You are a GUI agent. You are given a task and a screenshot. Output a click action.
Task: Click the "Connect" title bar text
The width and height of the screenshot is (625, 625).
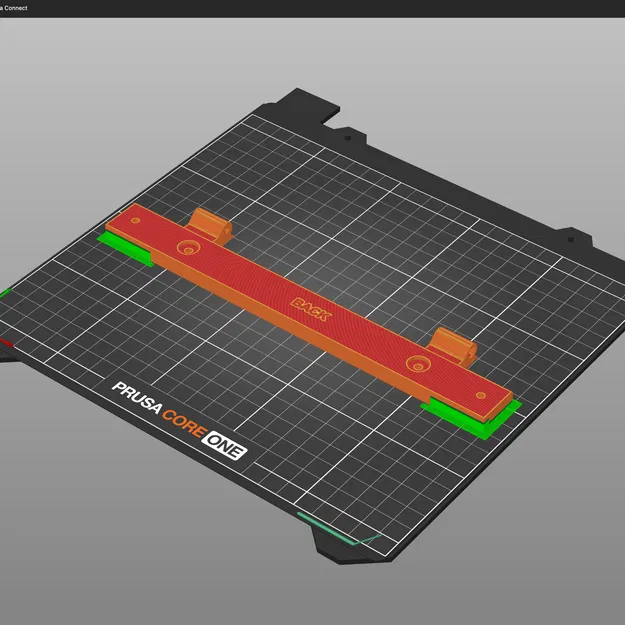16,8
